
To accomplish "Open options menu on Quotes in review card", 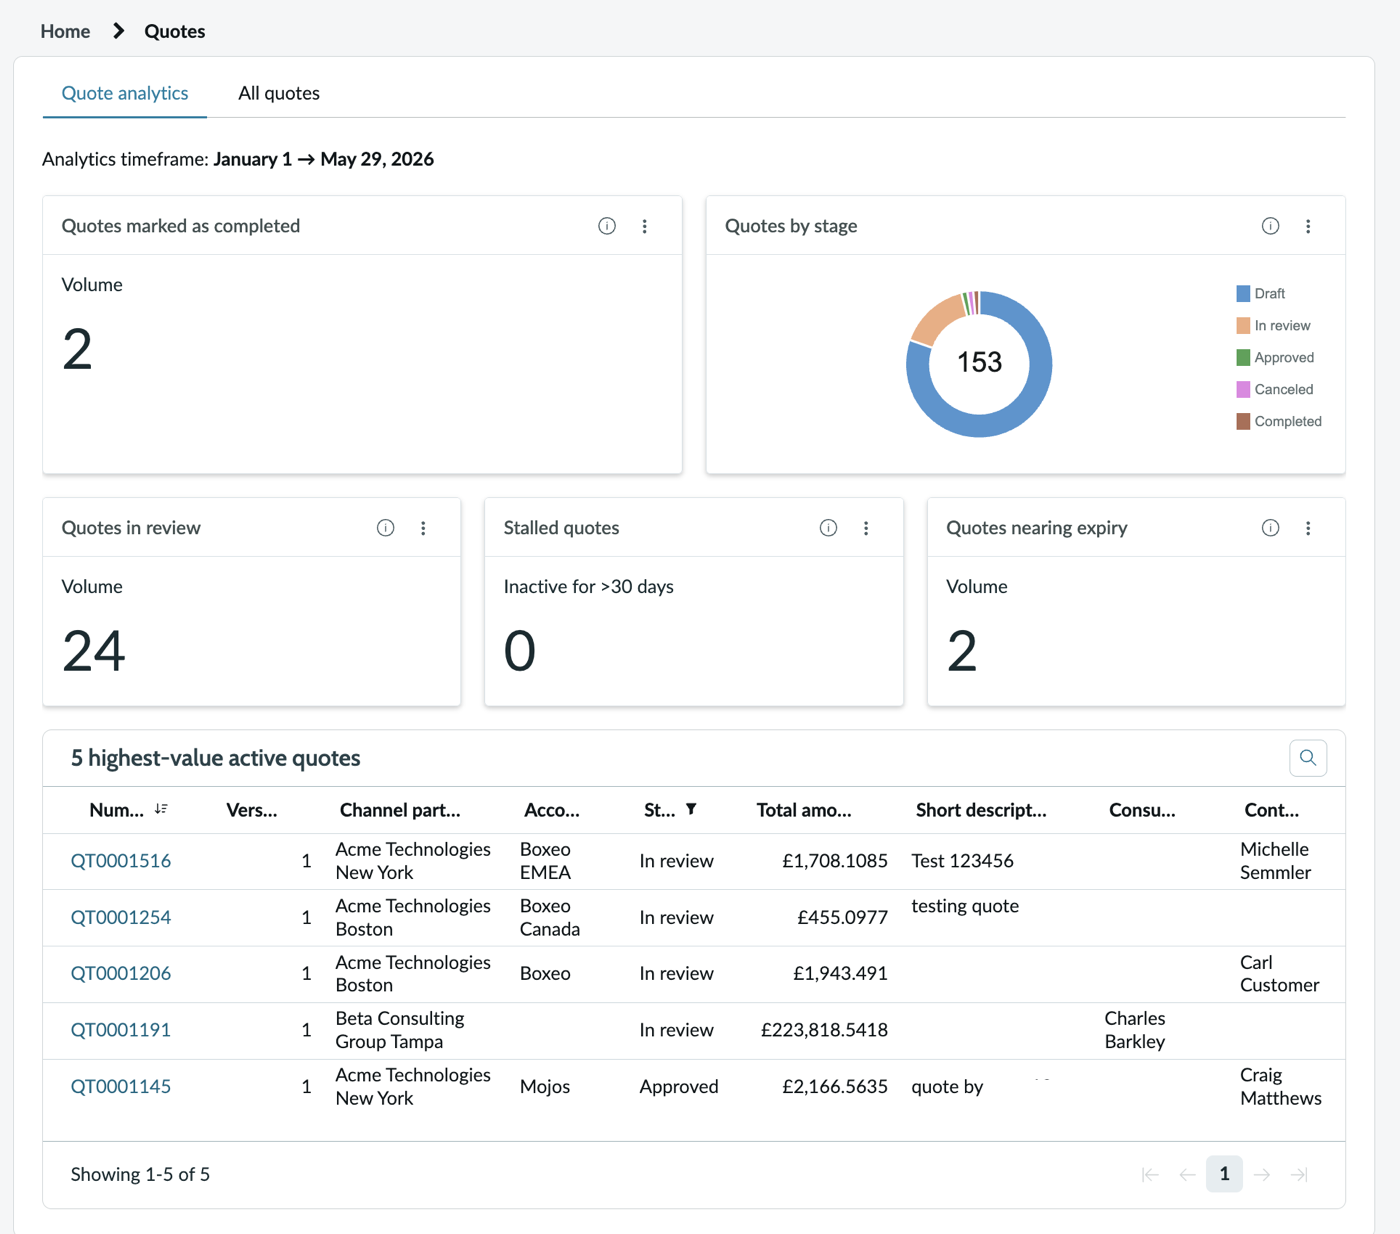I will pyautogui.click(x=423, y=528).
